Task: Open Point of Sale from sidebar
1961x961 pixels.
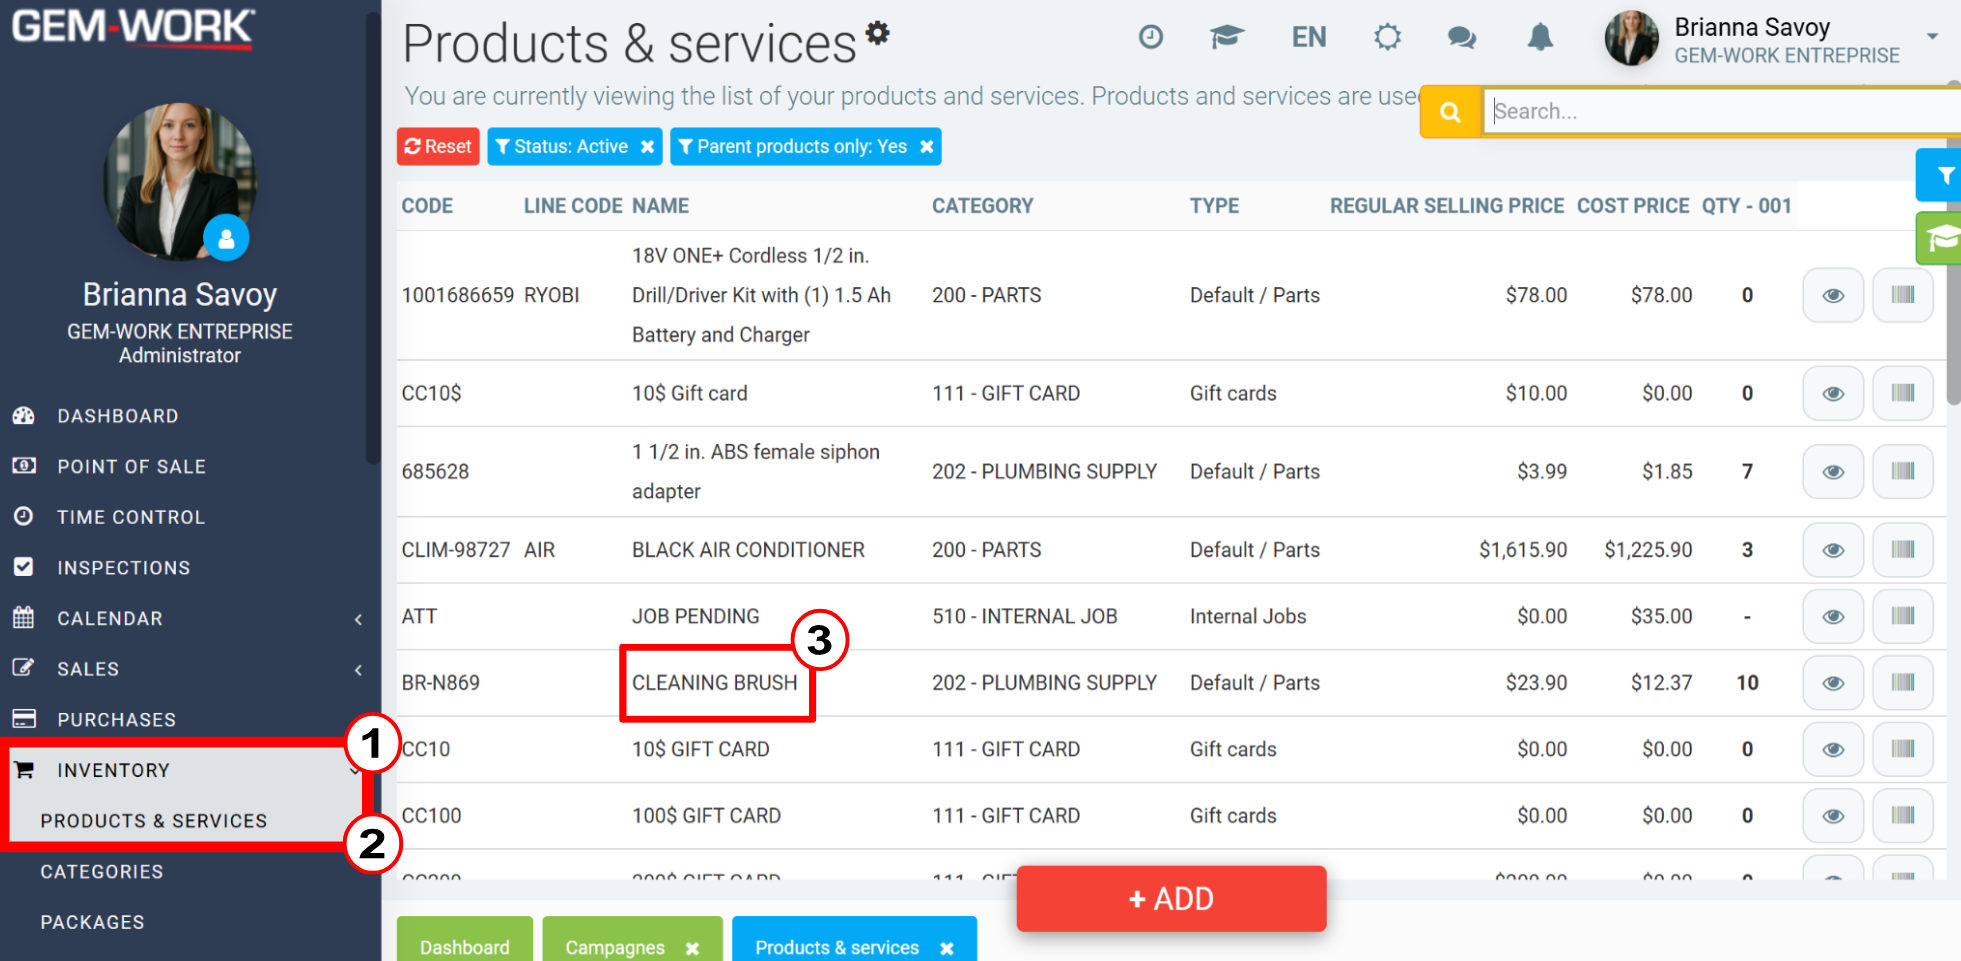Action: click(x=131, y=467)
